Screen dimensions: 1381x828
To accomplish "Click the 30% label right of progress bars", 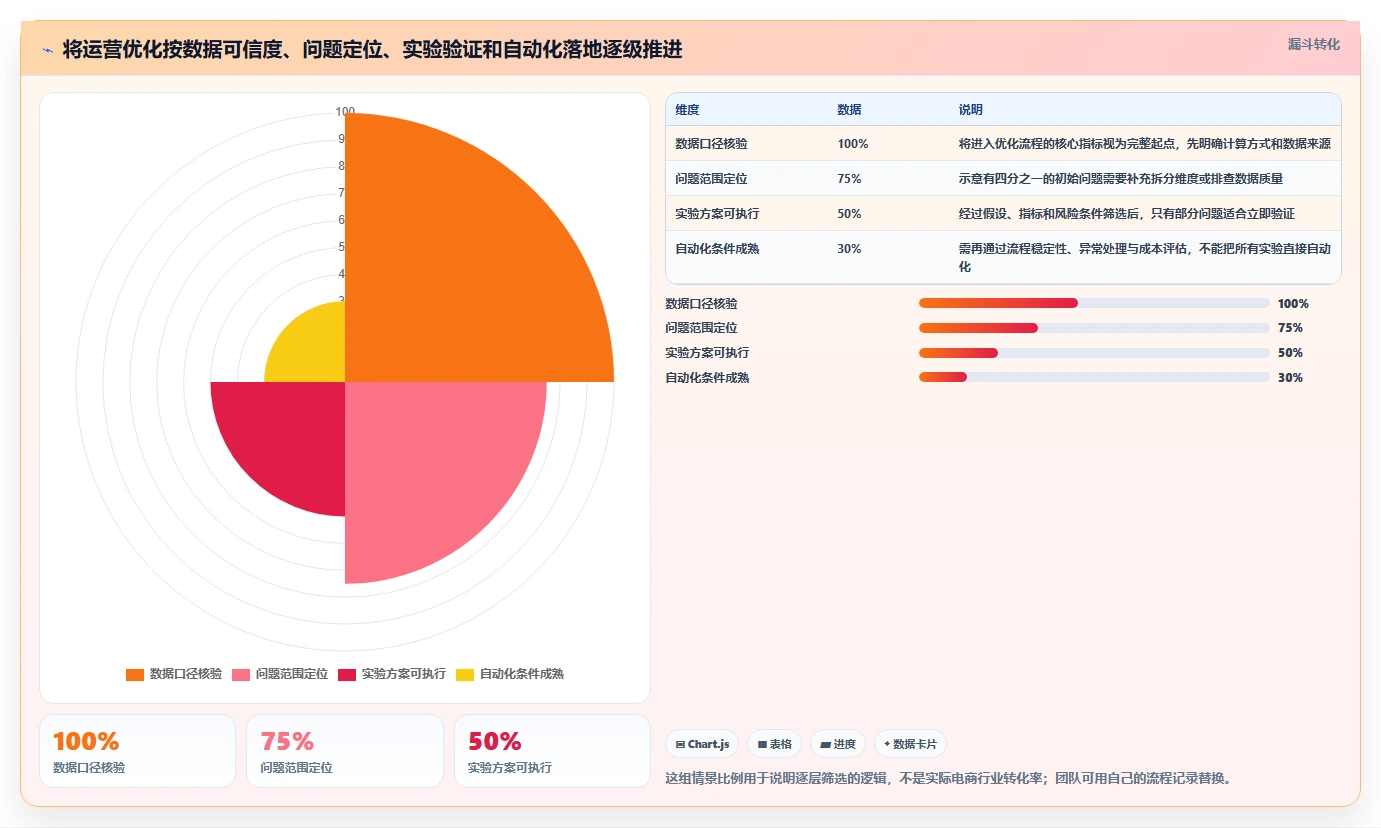I will (1290, 378).
